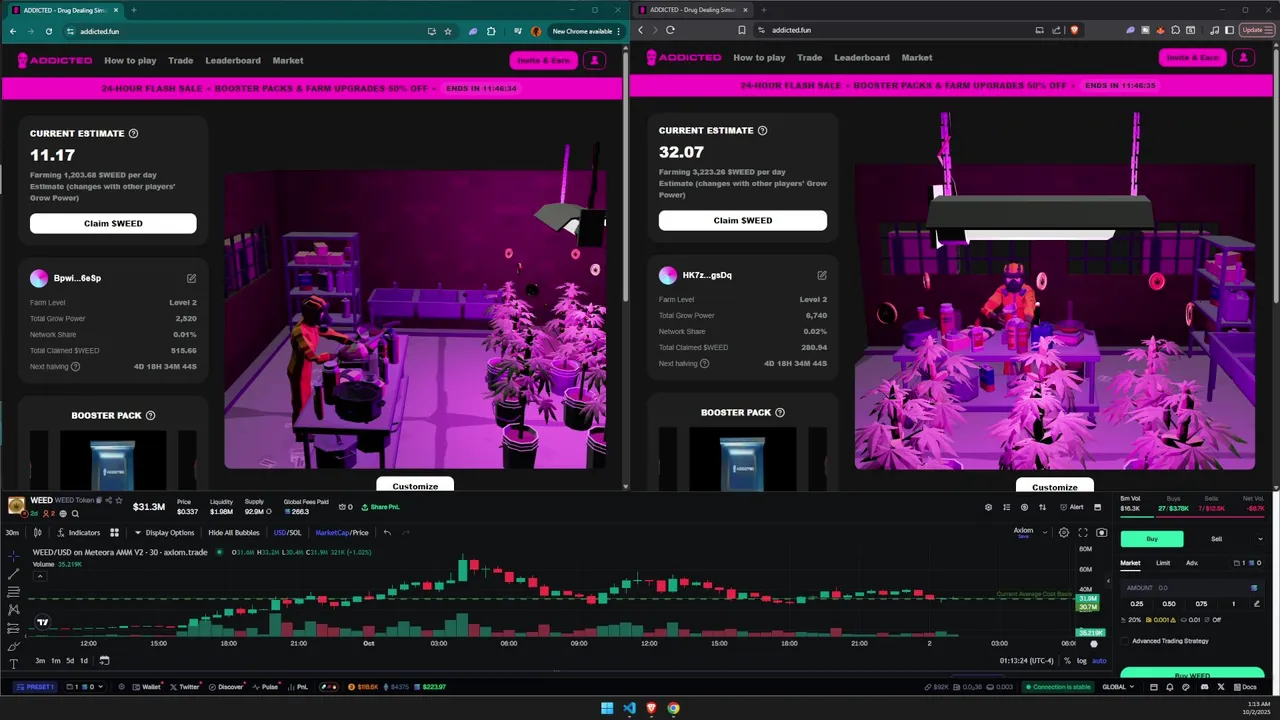Edit the Bpwi...6eSp profile name

191,278
